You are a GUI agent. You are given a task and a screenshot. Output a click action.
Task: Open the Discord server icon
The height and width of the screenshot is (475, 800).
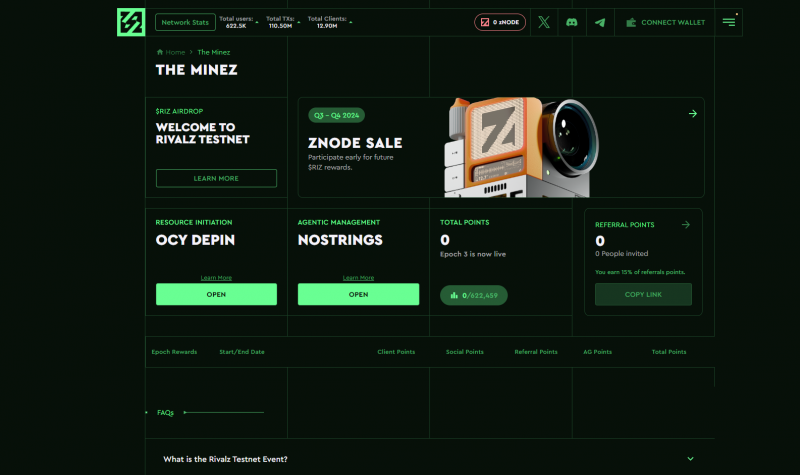pyautogui.click(x=571, y=22)
